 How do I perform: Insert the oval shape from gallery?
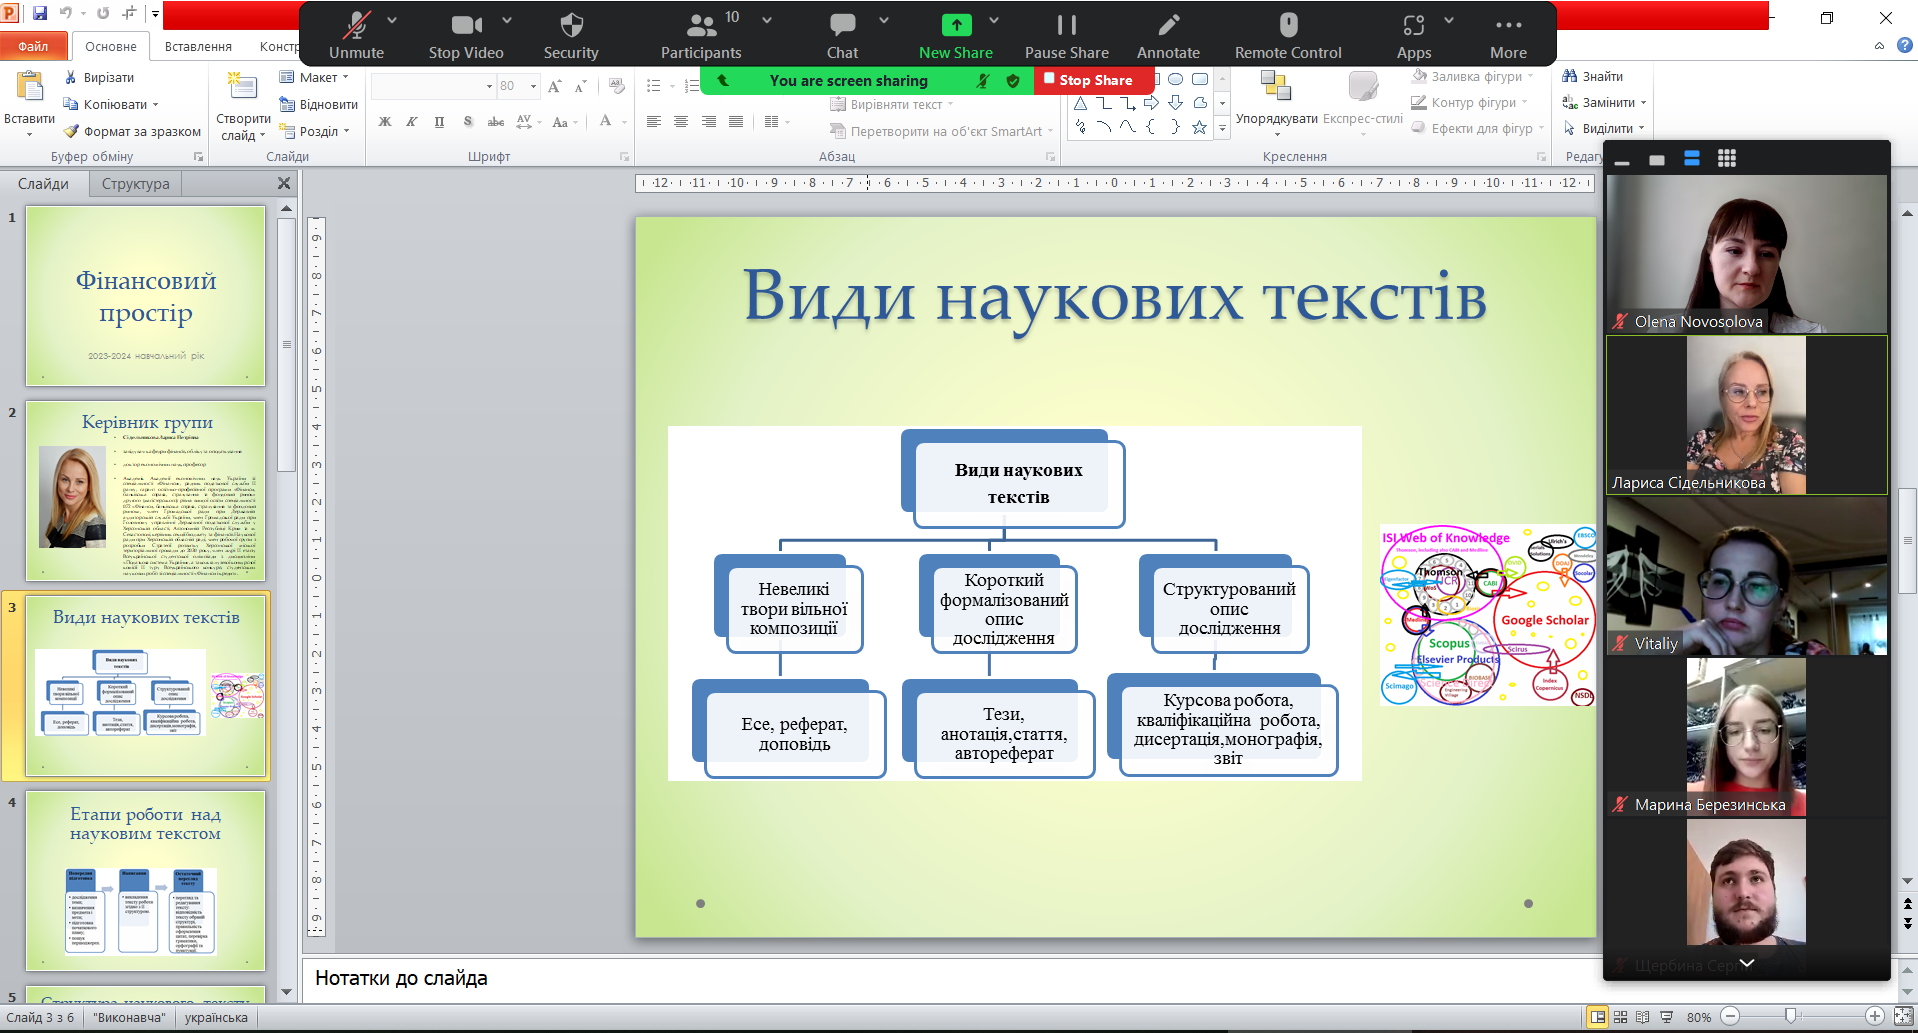[1176, 79]
